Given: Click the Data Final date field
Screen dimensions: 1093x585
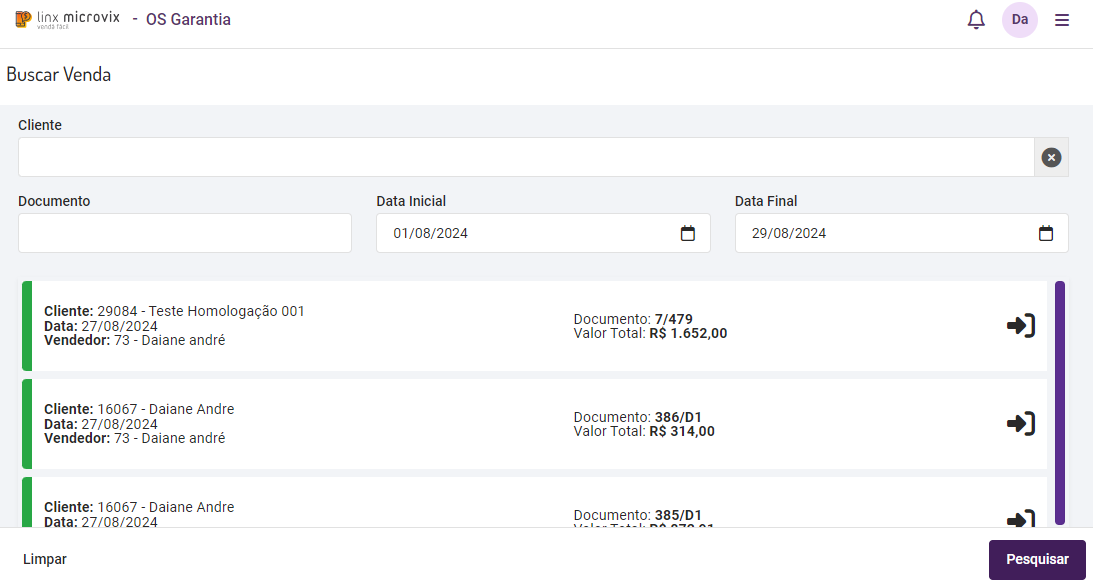Looking at the screenshot, I should pos(890,233).
